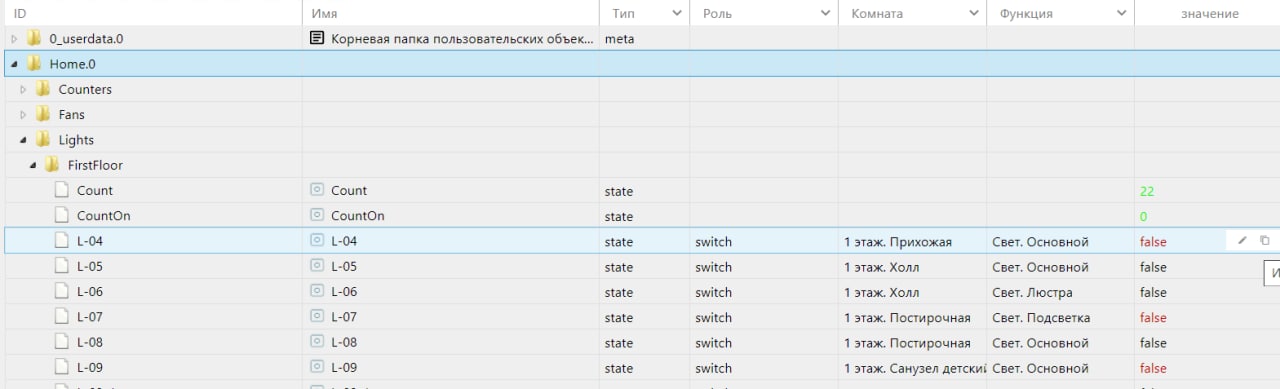Click the copy icon on L-04 row
Image resolution: width=1280 pixels, height=389 pixels.
point(1264,240)
